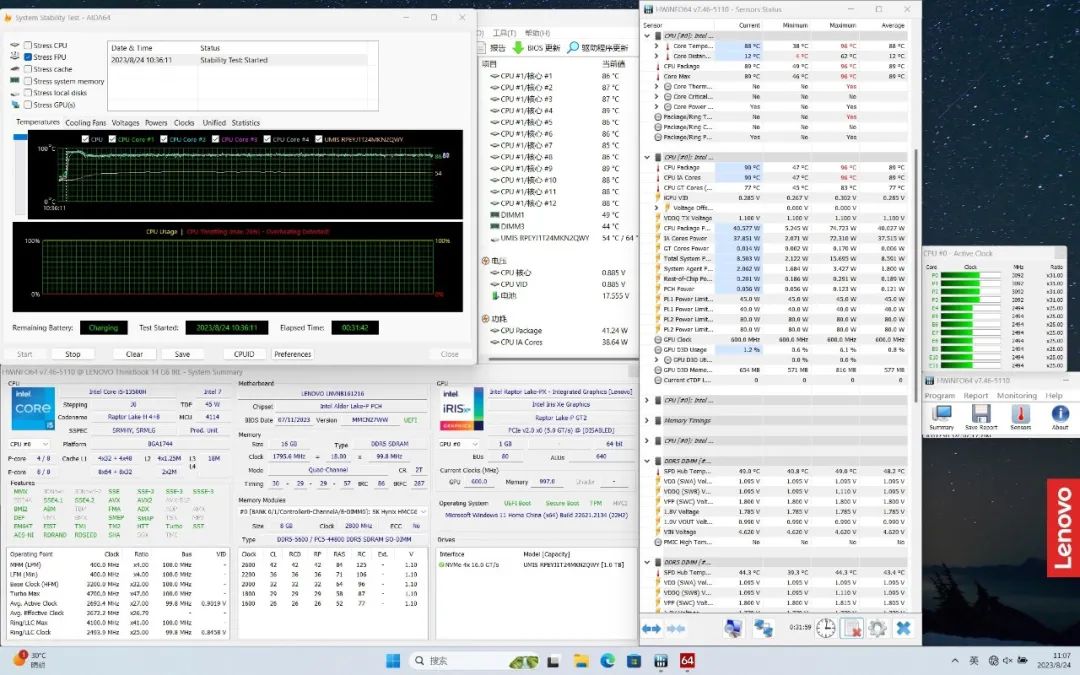
Task: Enable the Stress GPU(s) checkbox
Action: (x=28, y=105)
